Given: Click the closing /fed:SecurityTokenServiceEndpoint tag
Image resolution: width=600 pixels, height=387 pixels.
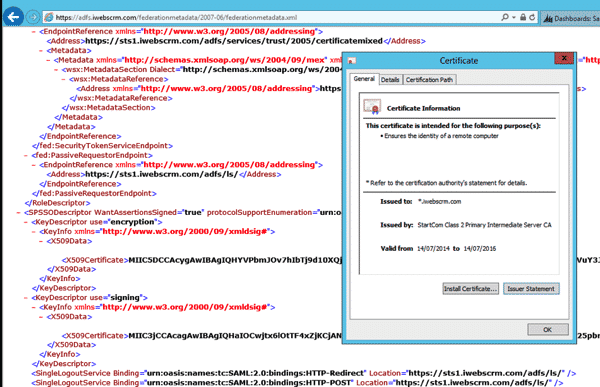Looking at the screenshot, I should [103, 145].
